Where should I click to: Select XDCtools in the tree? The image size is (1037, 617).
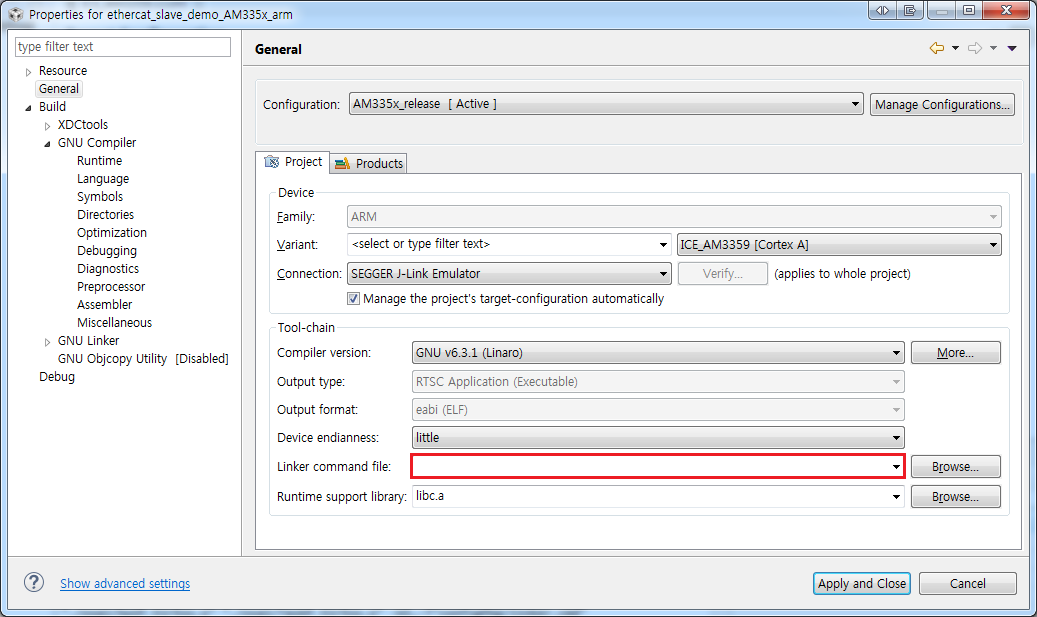pos(83,124)
